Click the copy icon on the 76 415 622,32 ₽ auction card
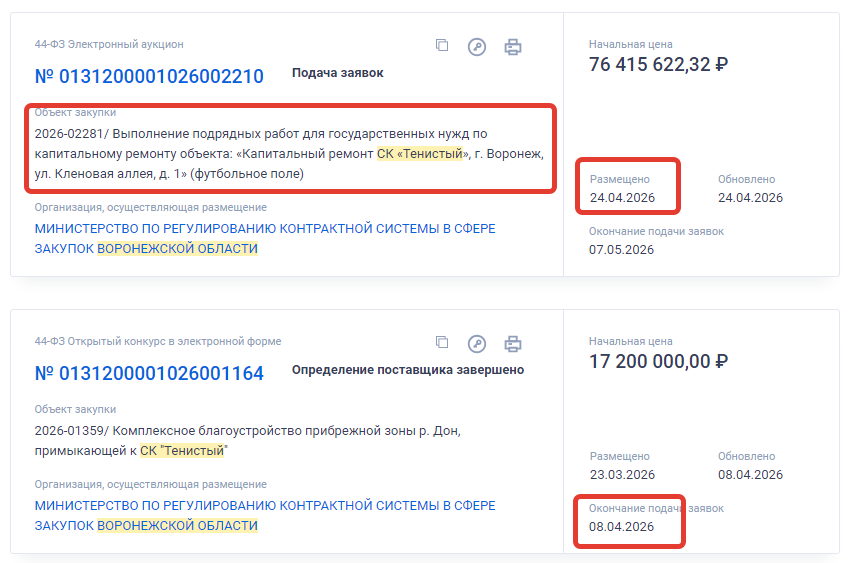This screenshot has width=853, height=563. click(x=442, y=46)
